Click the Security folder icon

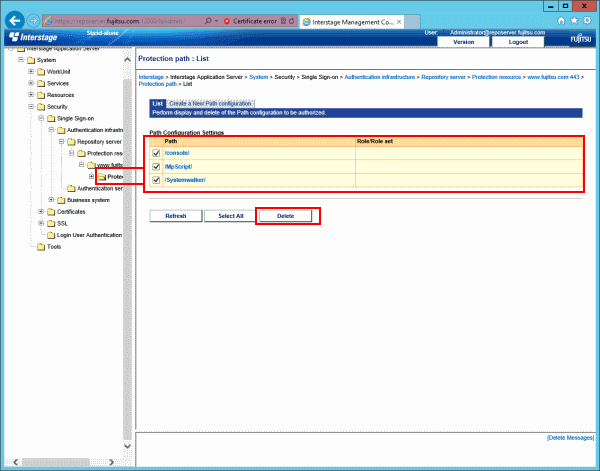(41, 107)
